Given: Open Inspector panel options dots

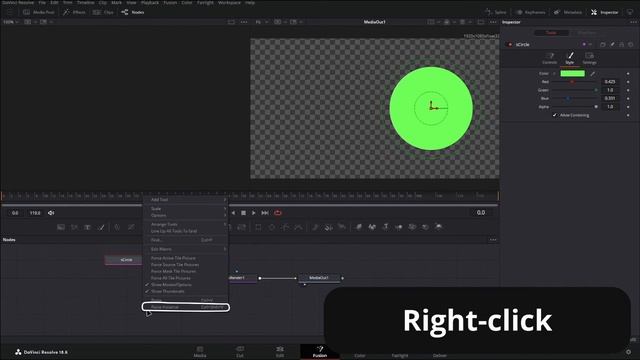Looking at the screenshot, I should pos(633,22).
